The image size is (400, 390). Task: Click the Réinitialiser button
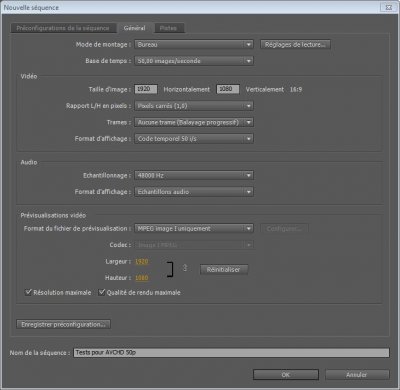pos(224,269)
